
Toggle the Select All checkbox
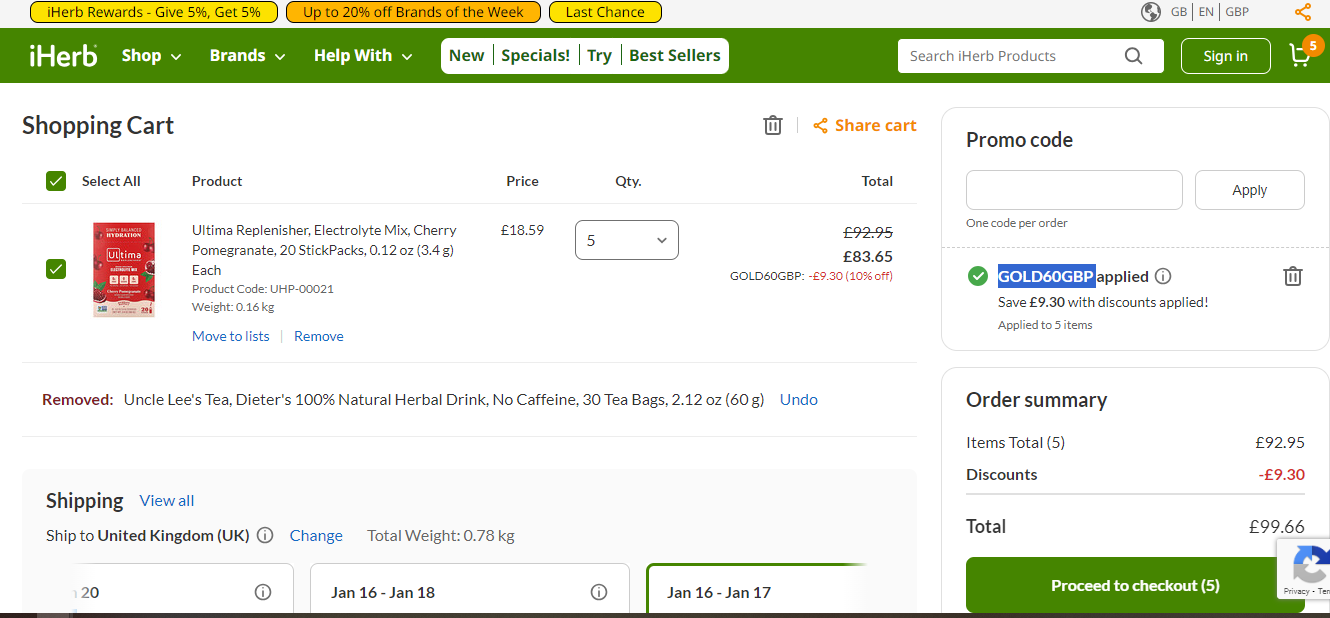point(56,181)
